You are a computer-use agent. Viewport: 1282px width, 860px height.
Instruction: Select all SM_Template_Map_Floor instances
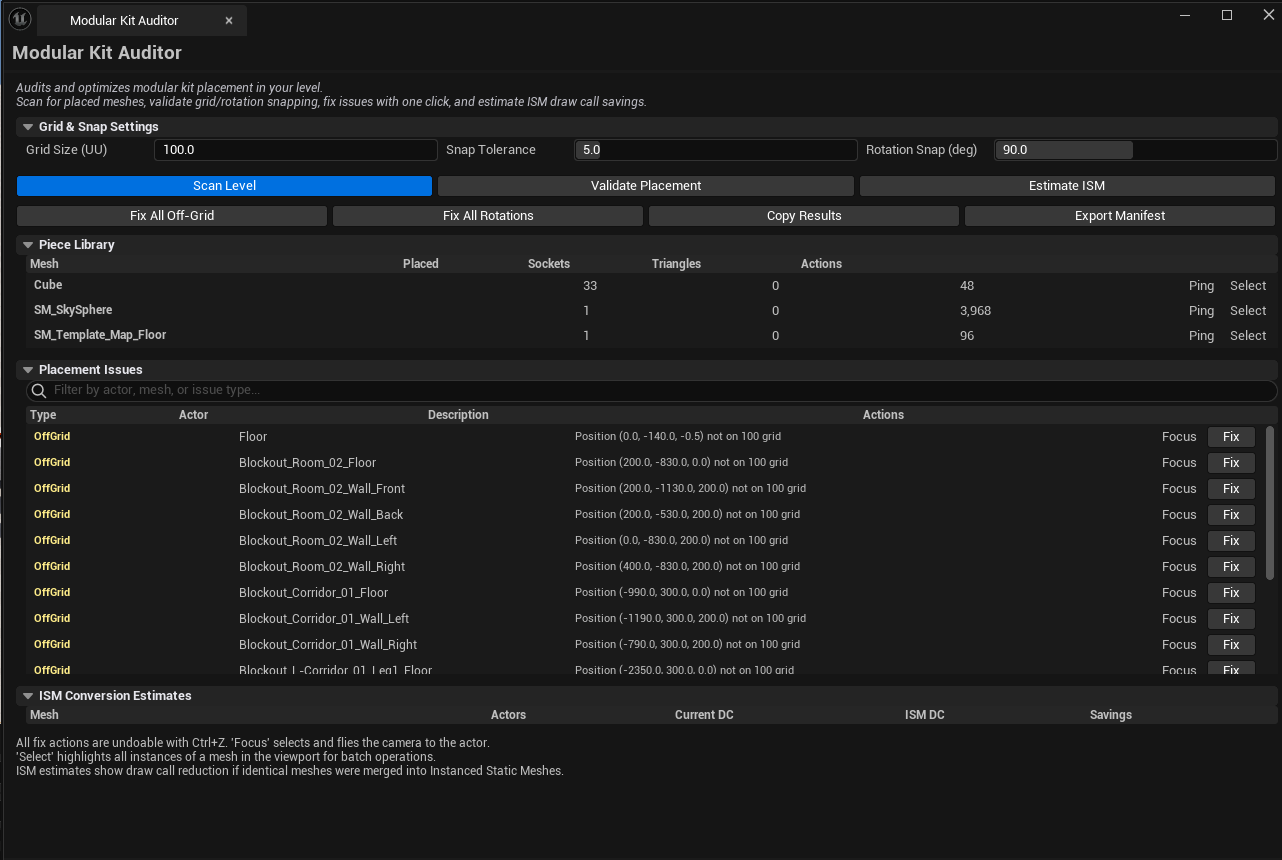click(x=1248, y=336)
